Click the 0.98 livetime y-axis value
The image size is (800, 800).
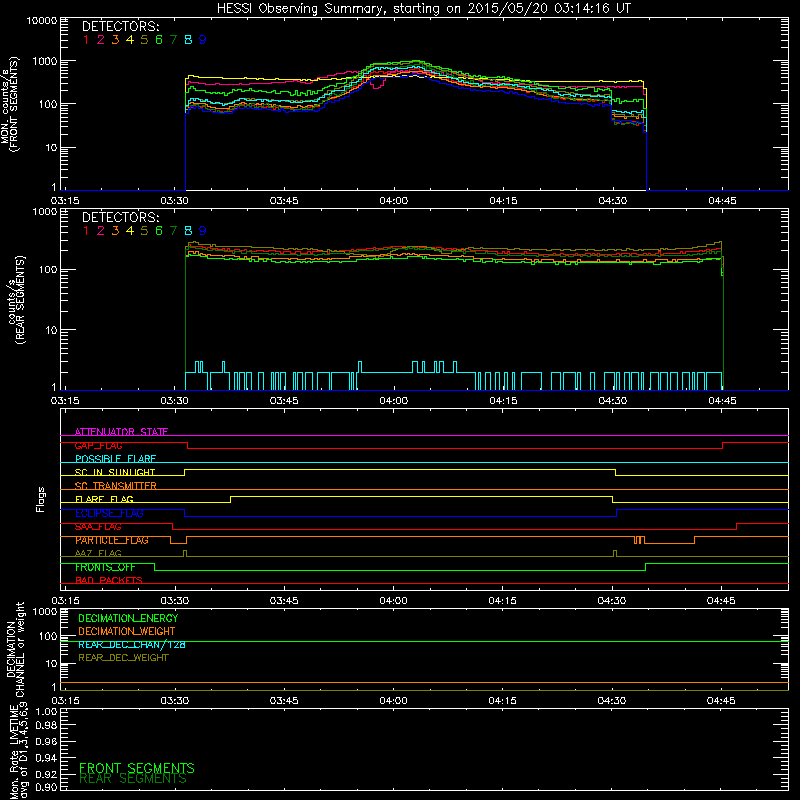point(46,725)
